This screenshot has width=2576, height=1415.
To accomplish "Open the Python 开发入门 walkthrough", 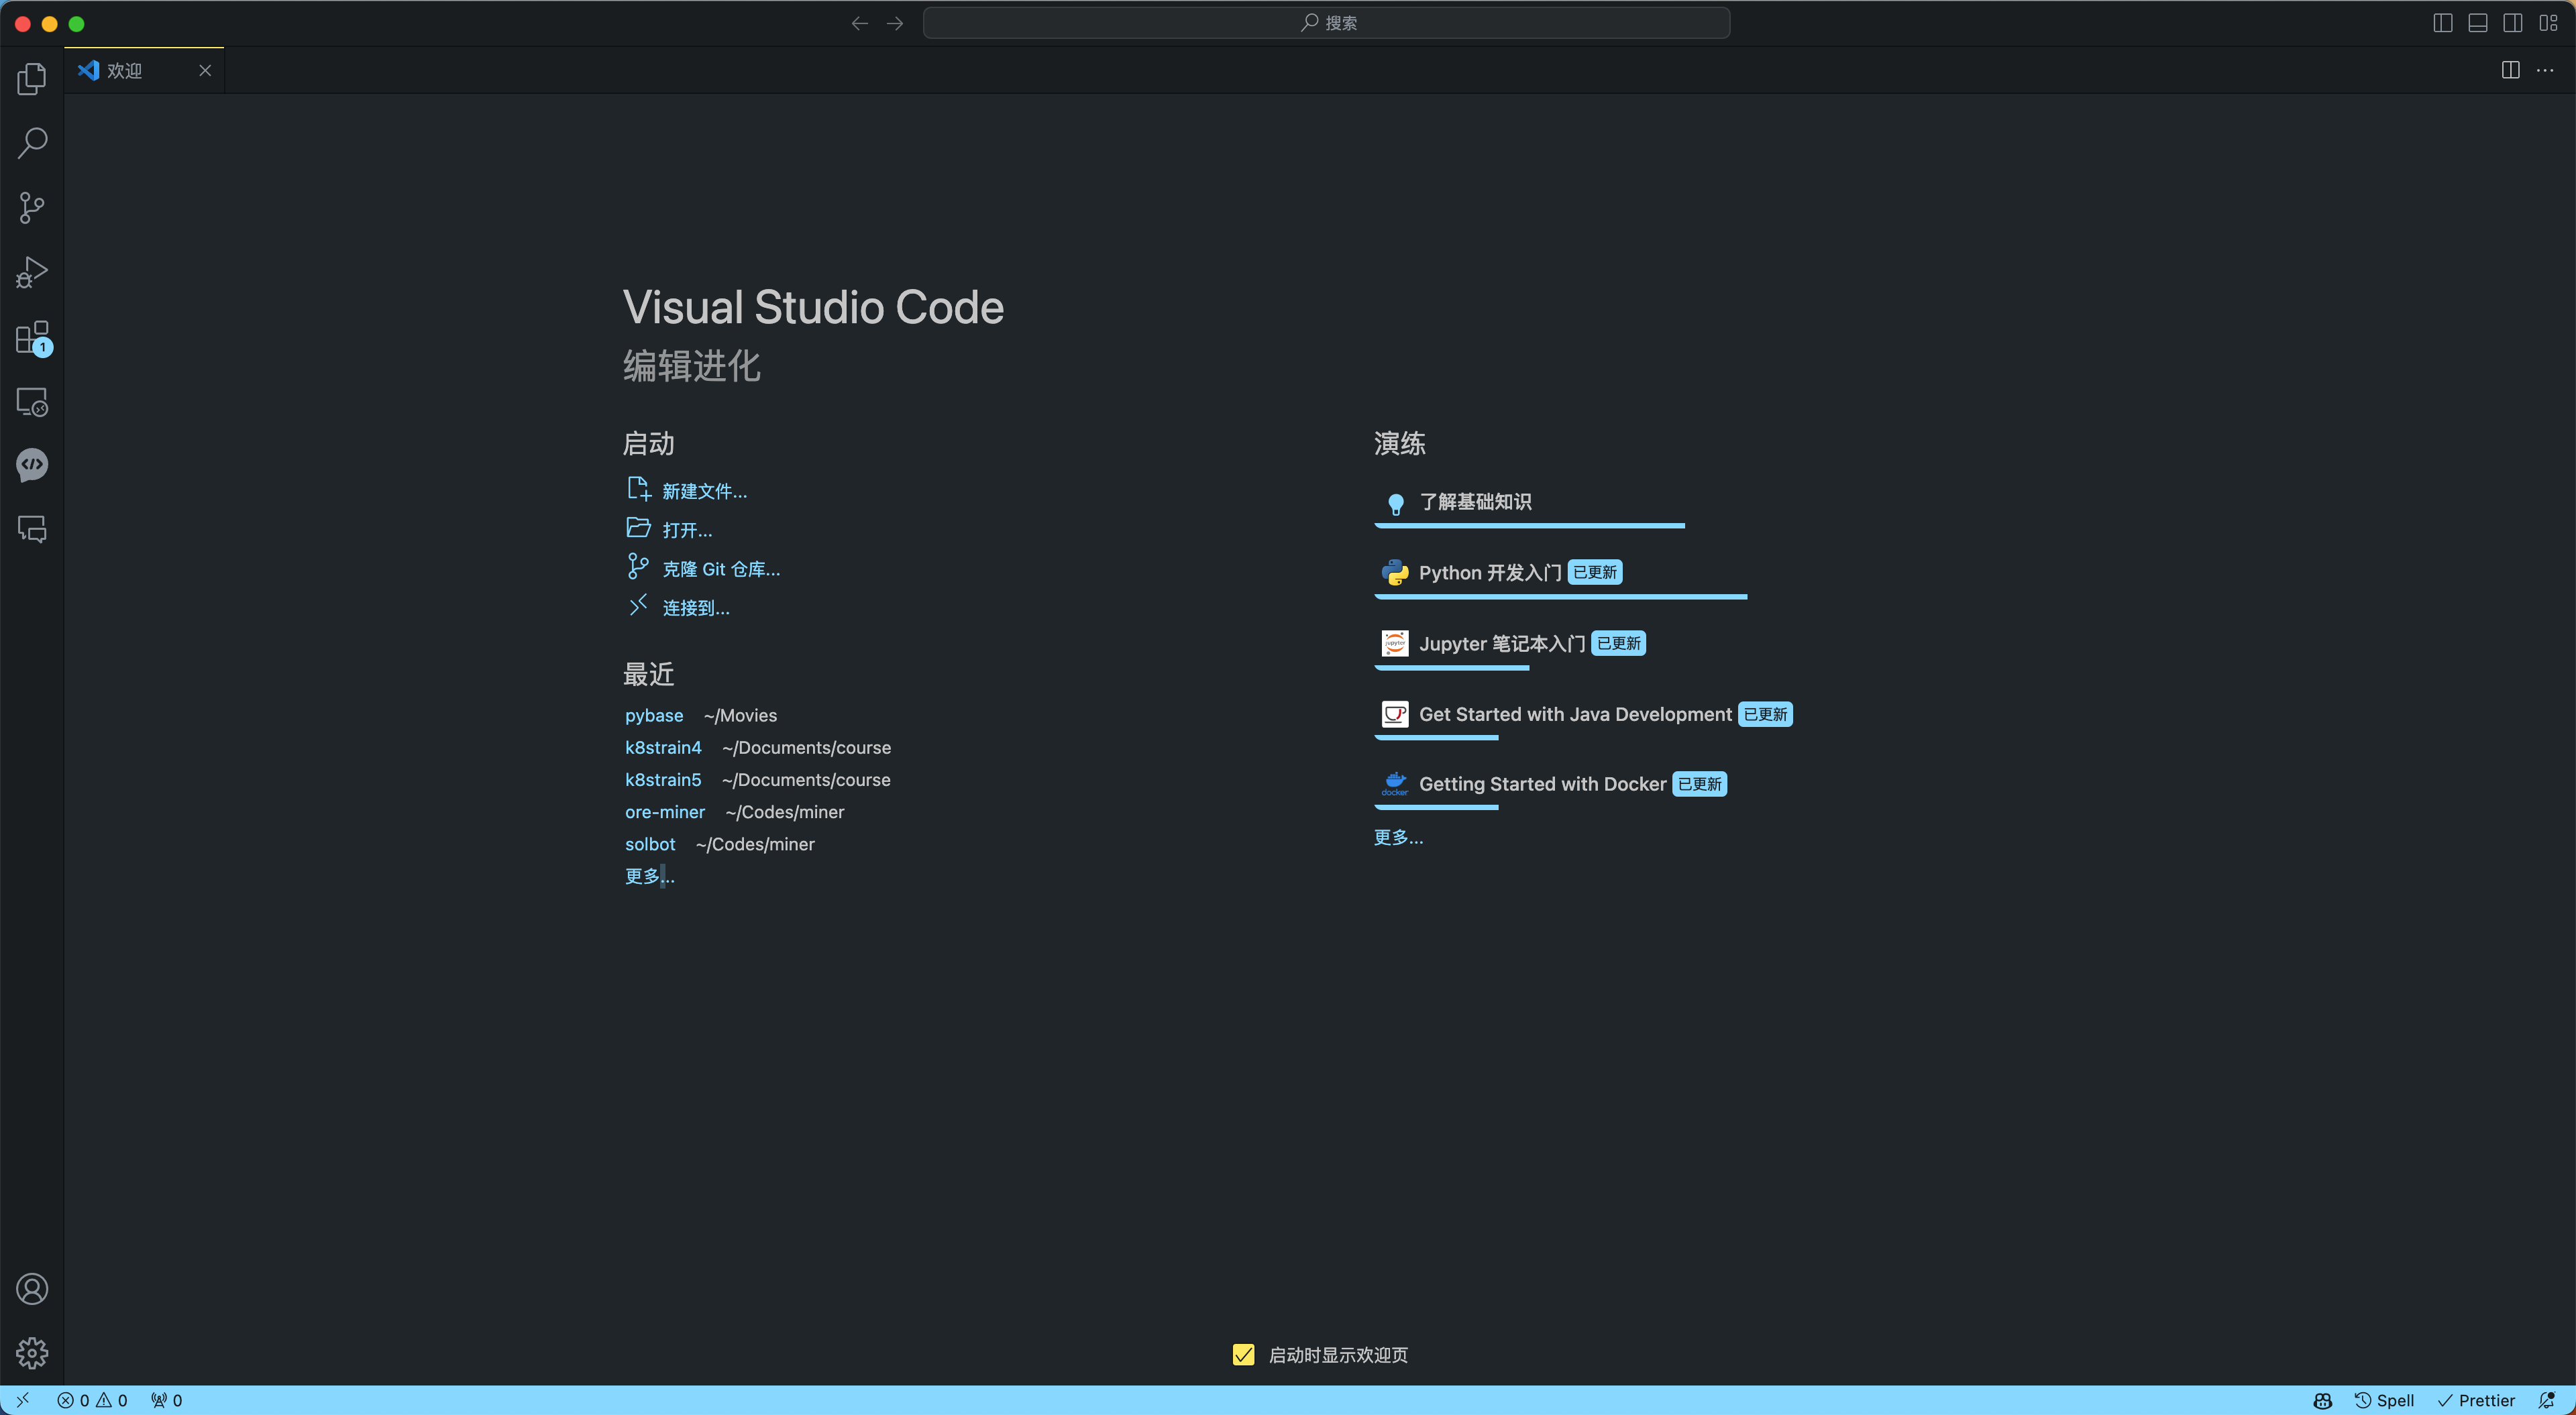I will pos(1561,574).
